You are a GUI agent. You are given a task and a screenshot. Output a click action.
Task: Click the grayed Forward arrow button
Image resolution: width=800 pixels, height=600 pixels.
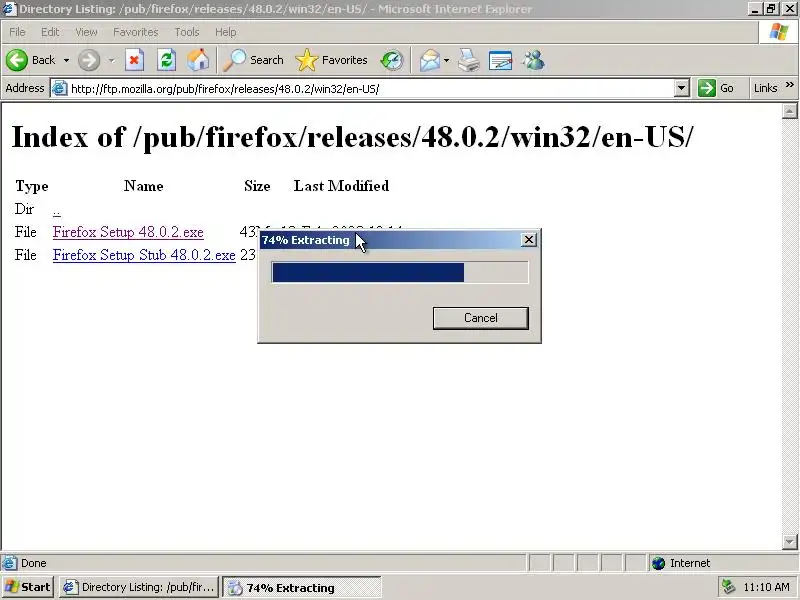coord(89,60)
